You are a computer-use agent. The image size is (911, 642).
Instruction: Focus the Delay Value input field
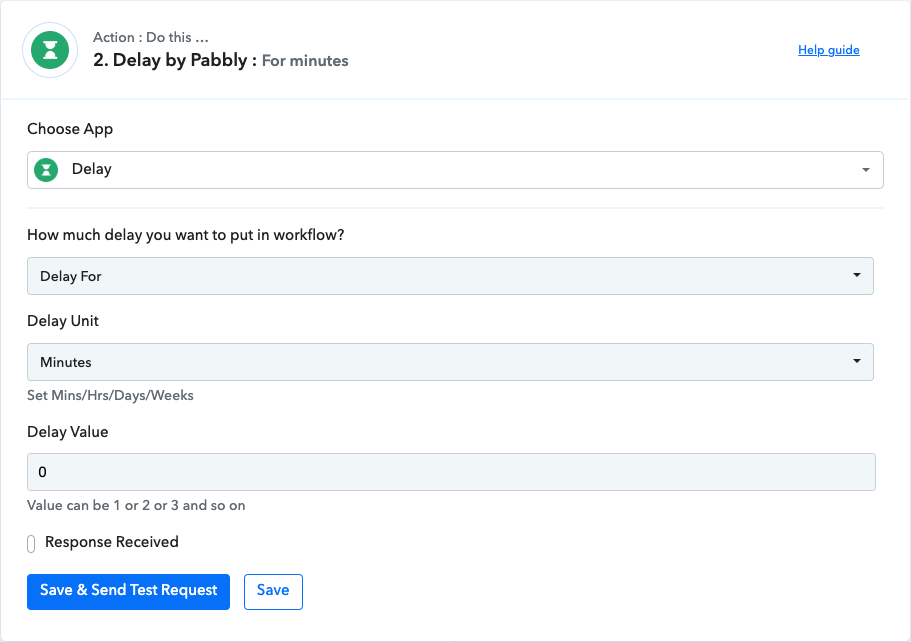coord(451,472)
